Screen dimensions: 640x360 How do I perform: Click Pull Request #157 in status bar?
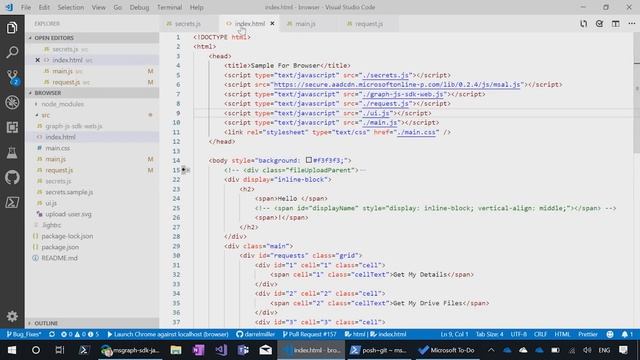click(309, 334)
